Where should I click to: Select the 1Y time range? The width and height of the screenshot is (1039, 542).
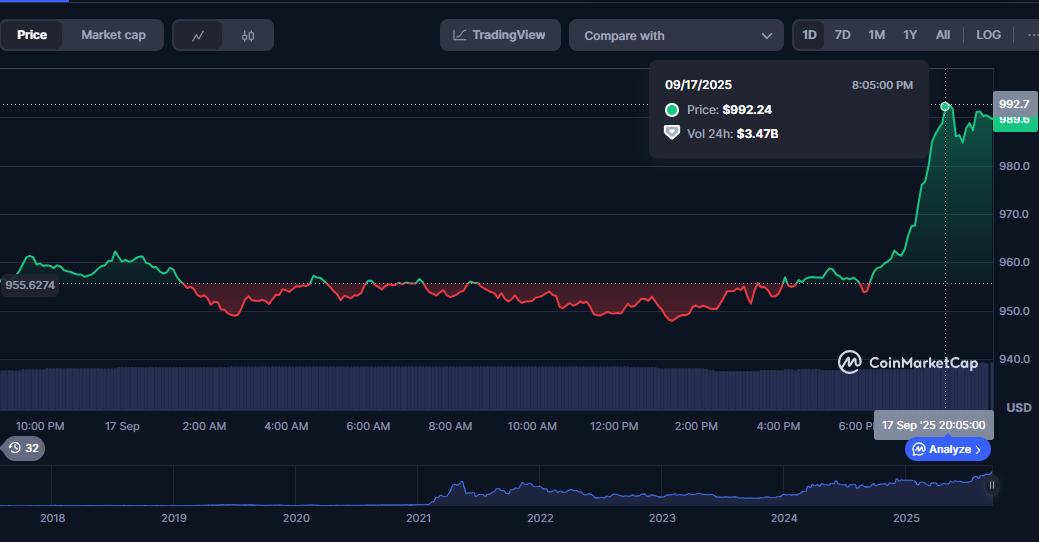[910, 35]
